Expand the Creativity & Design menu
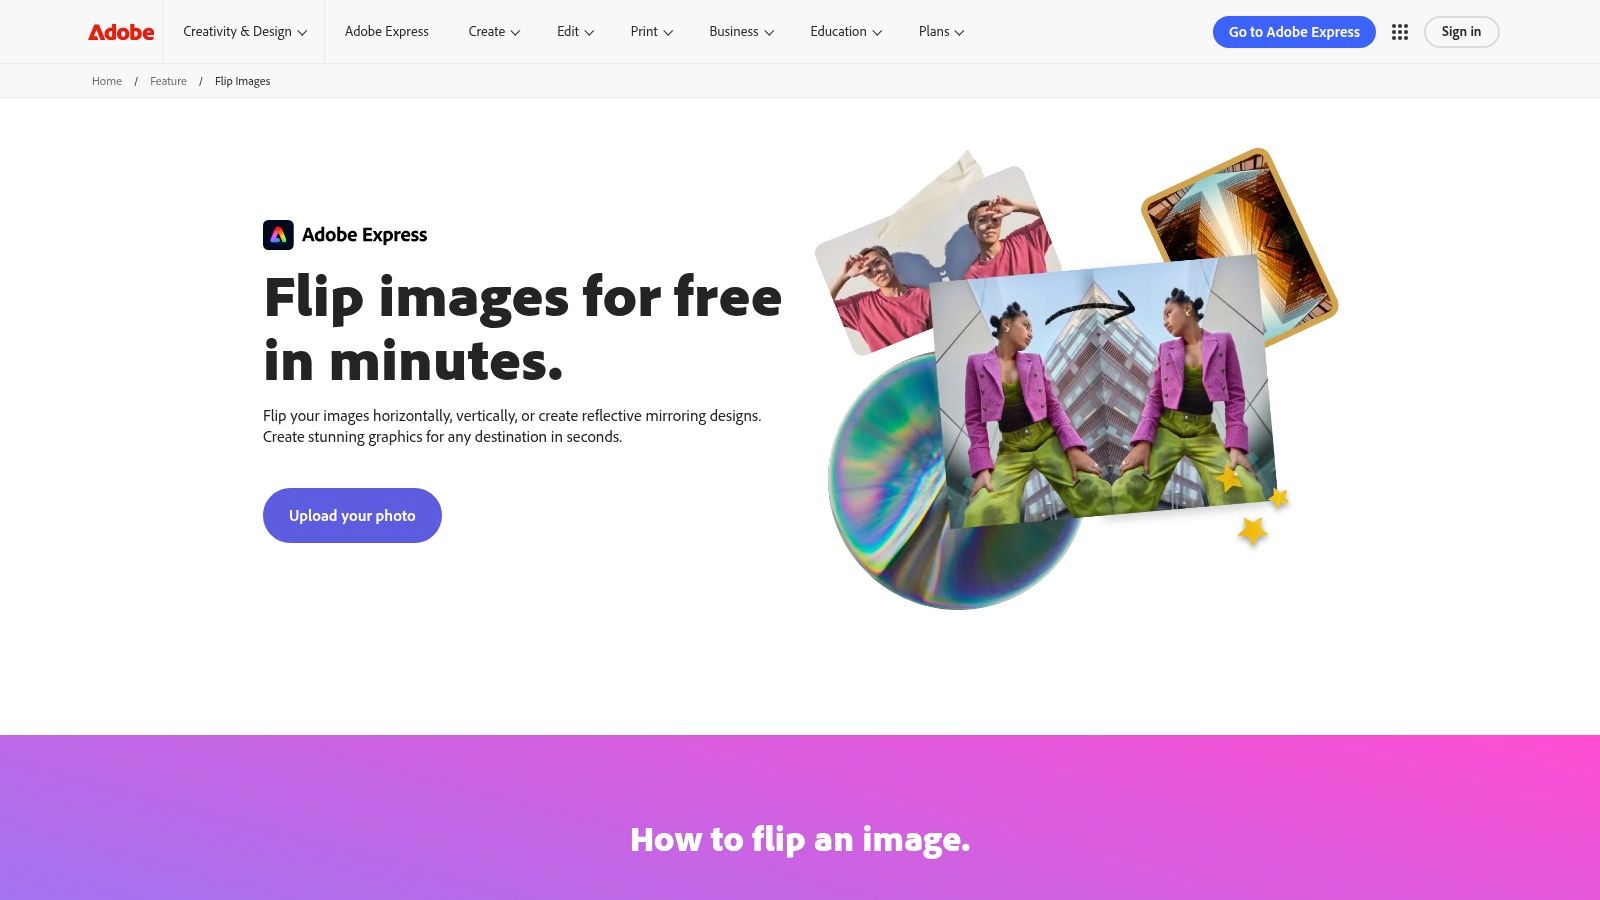The height and width of the screenshot is (900, 1600). [x=245, y=32]
